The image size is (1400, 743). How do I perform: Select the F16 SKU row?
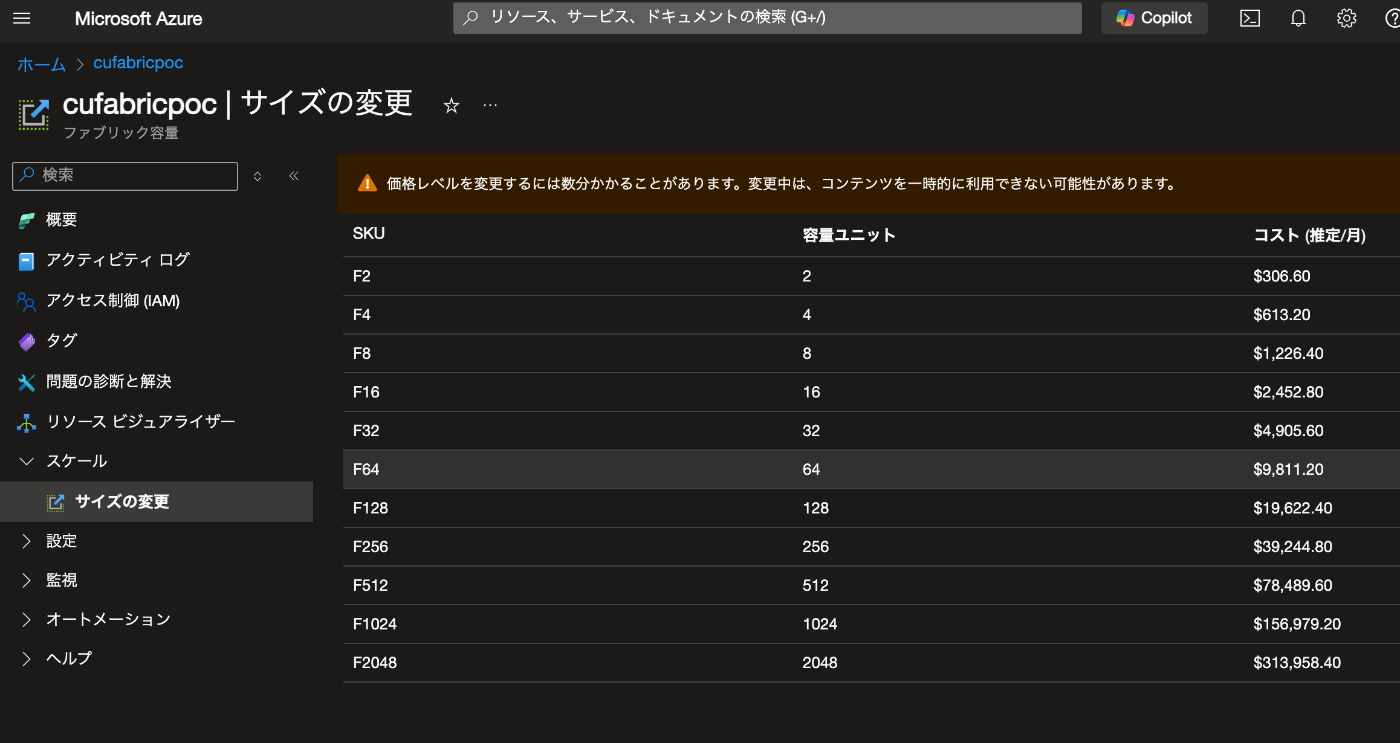pos(871,392)
